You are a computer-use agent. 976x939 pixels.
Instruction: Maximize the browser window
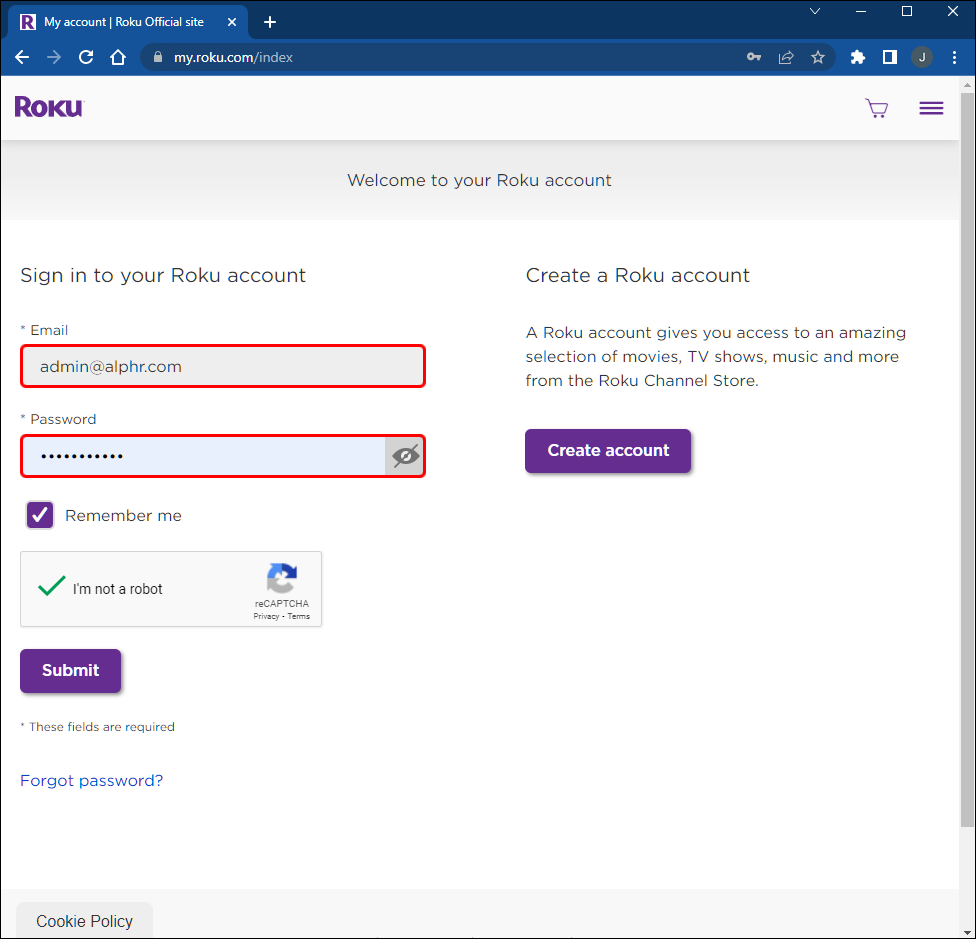[907, 11]
